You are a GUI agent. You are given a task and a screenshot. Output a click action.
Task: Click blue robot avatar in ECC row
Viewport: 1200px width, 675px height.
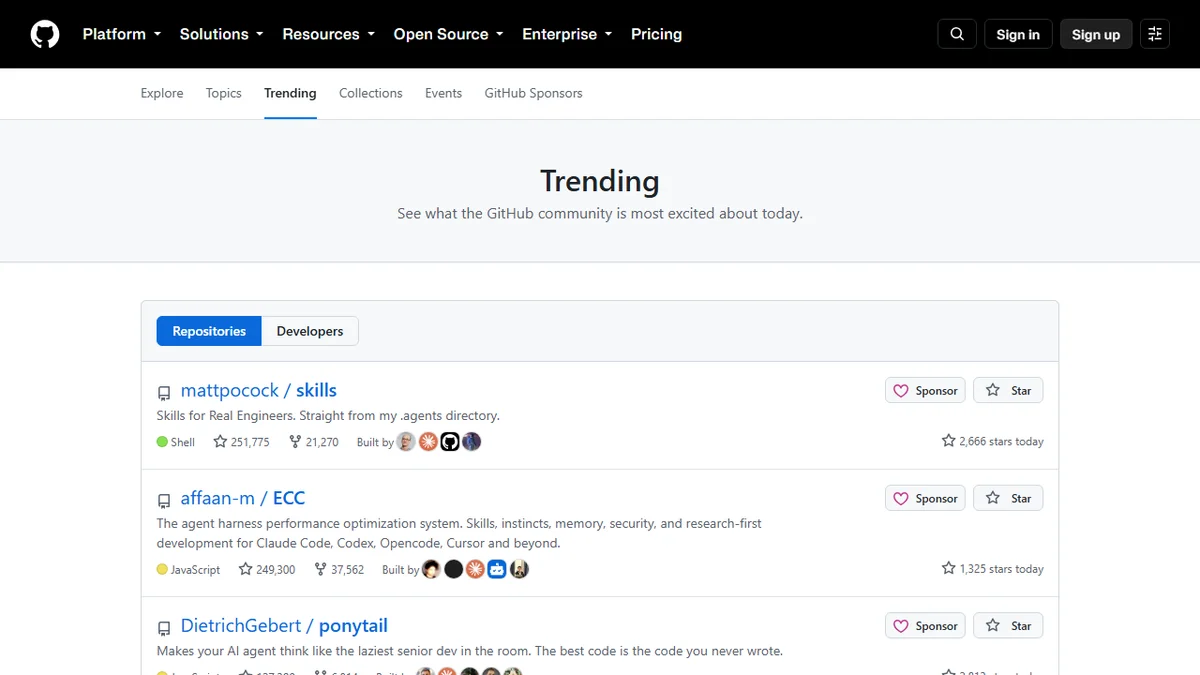[497, 569]
